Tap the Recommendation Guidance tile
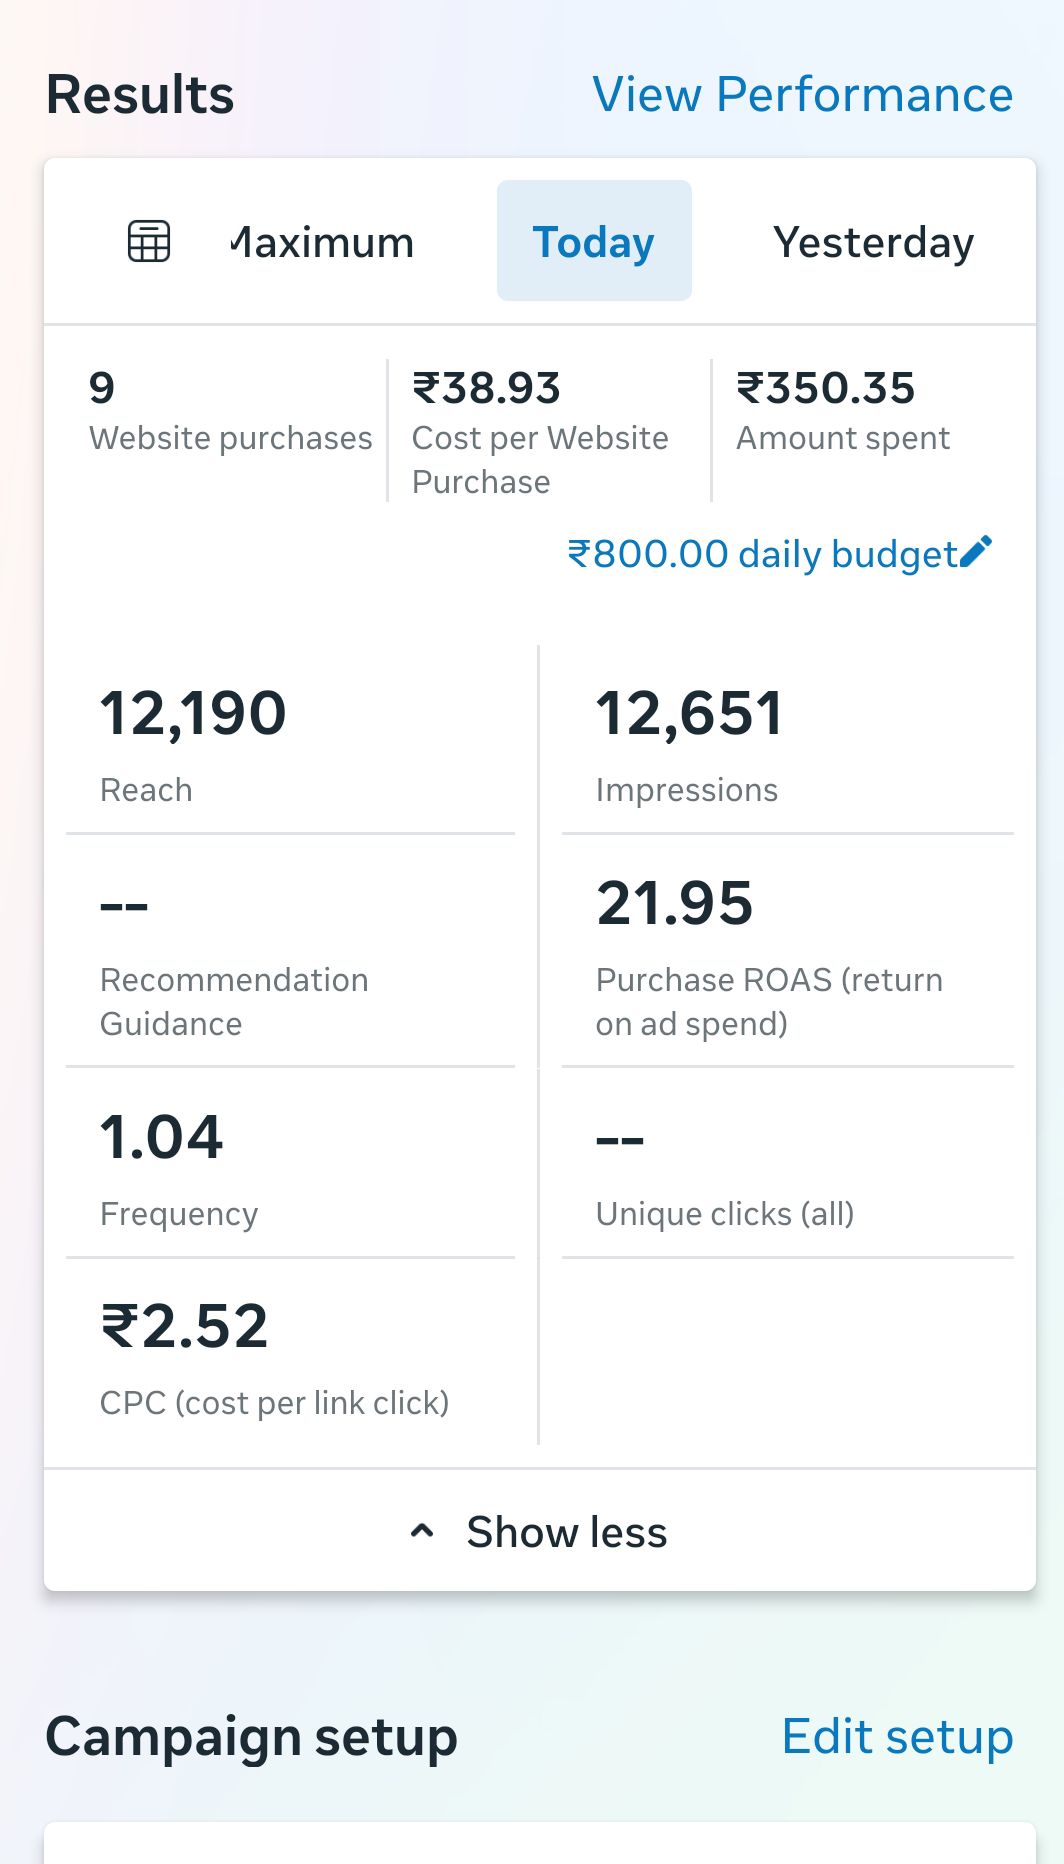The height and width of the screenshot is (1864, 1064). coord(290,954)
